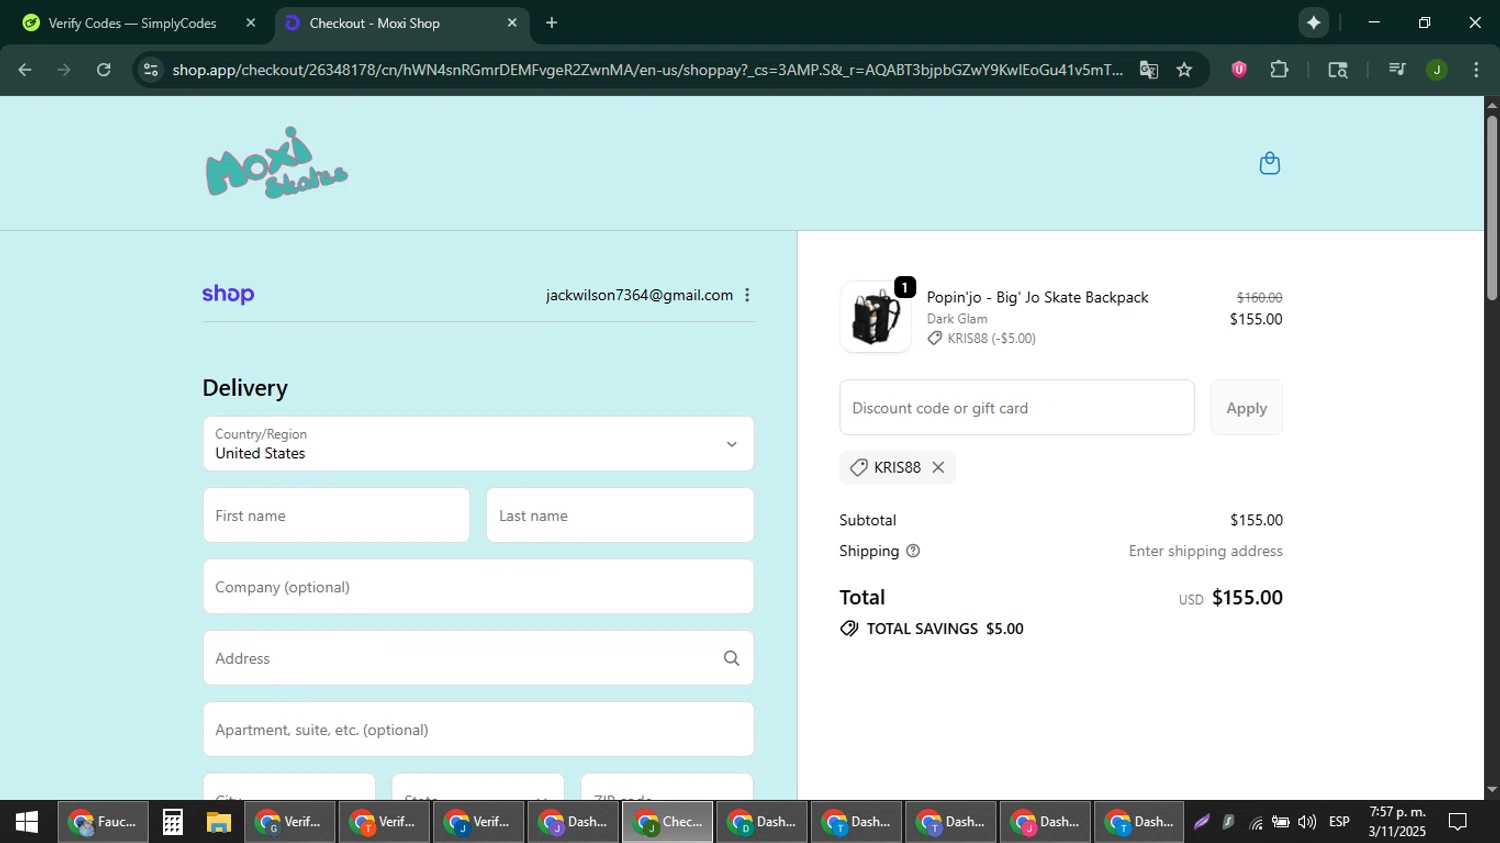
Task: Open the shopping bag cart icon
Action: click(1269, 163)
